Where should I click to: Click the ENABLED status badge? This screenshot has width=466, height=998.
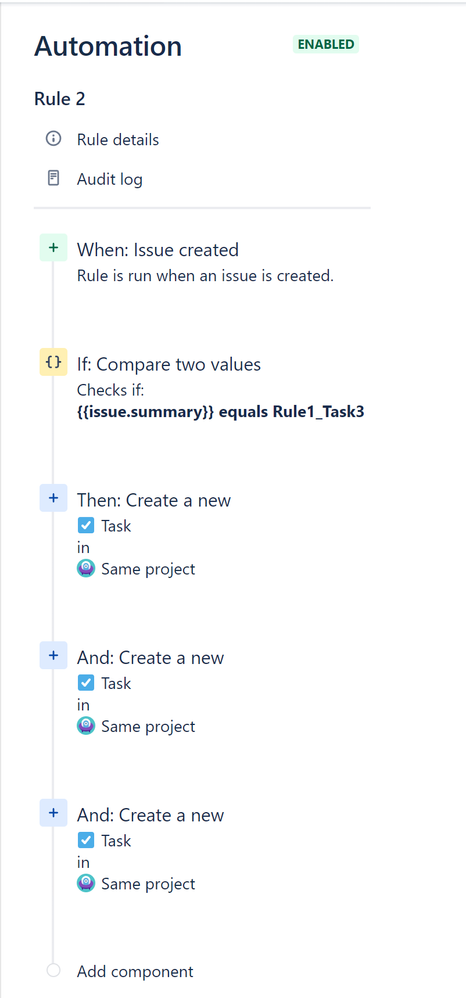click(326, 45)
